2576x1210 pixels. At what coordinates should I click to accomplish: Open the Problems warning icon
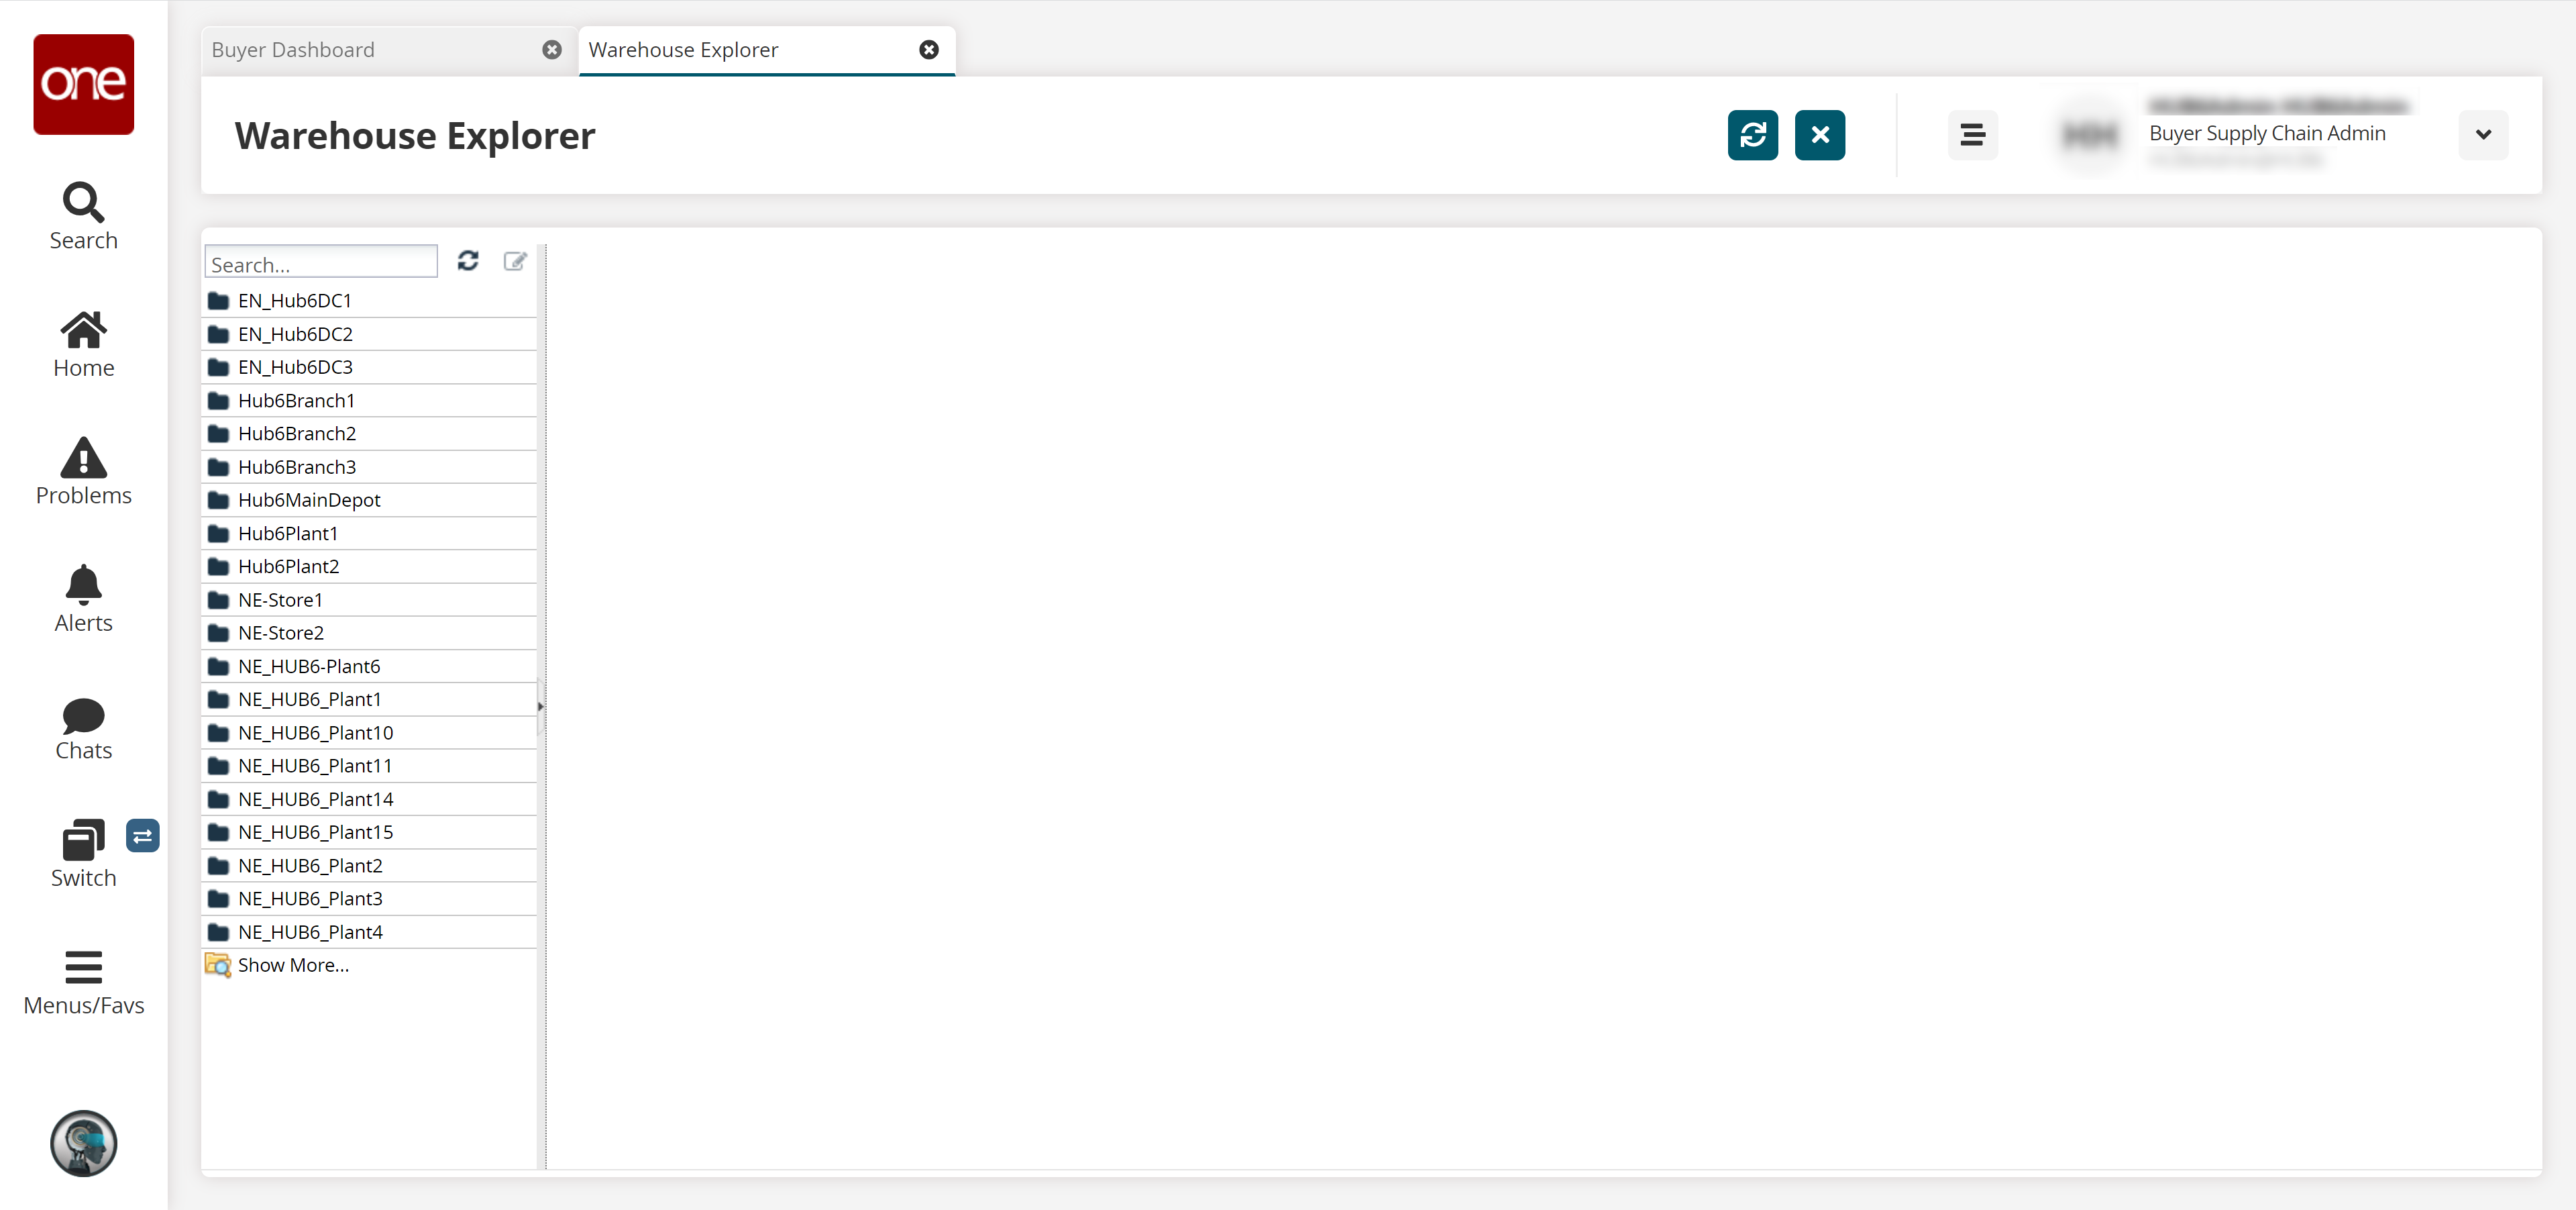tap(83, 470)
